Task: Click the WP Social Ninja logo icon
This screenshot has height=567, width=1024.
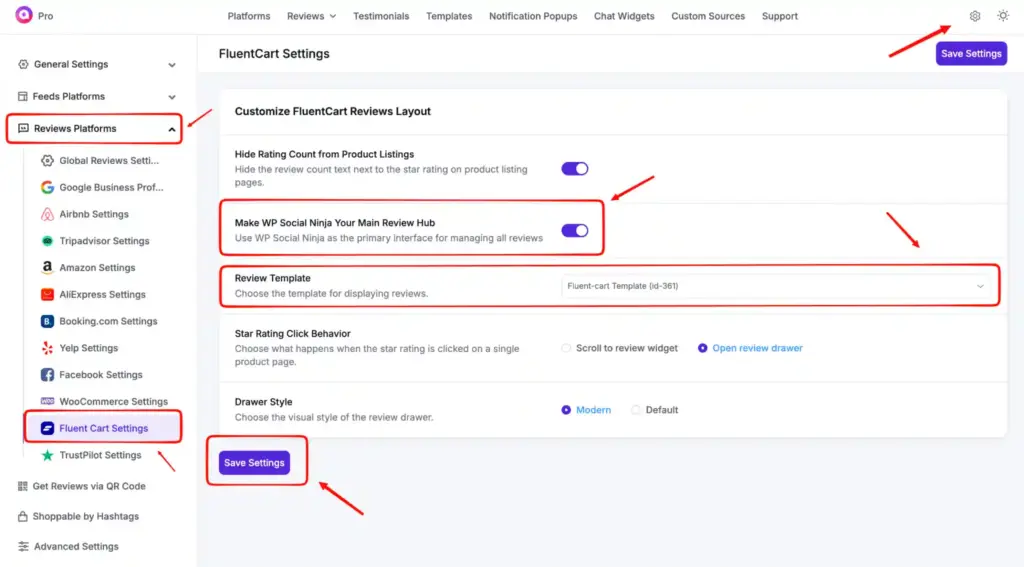Action: click(x=24, y=15)
